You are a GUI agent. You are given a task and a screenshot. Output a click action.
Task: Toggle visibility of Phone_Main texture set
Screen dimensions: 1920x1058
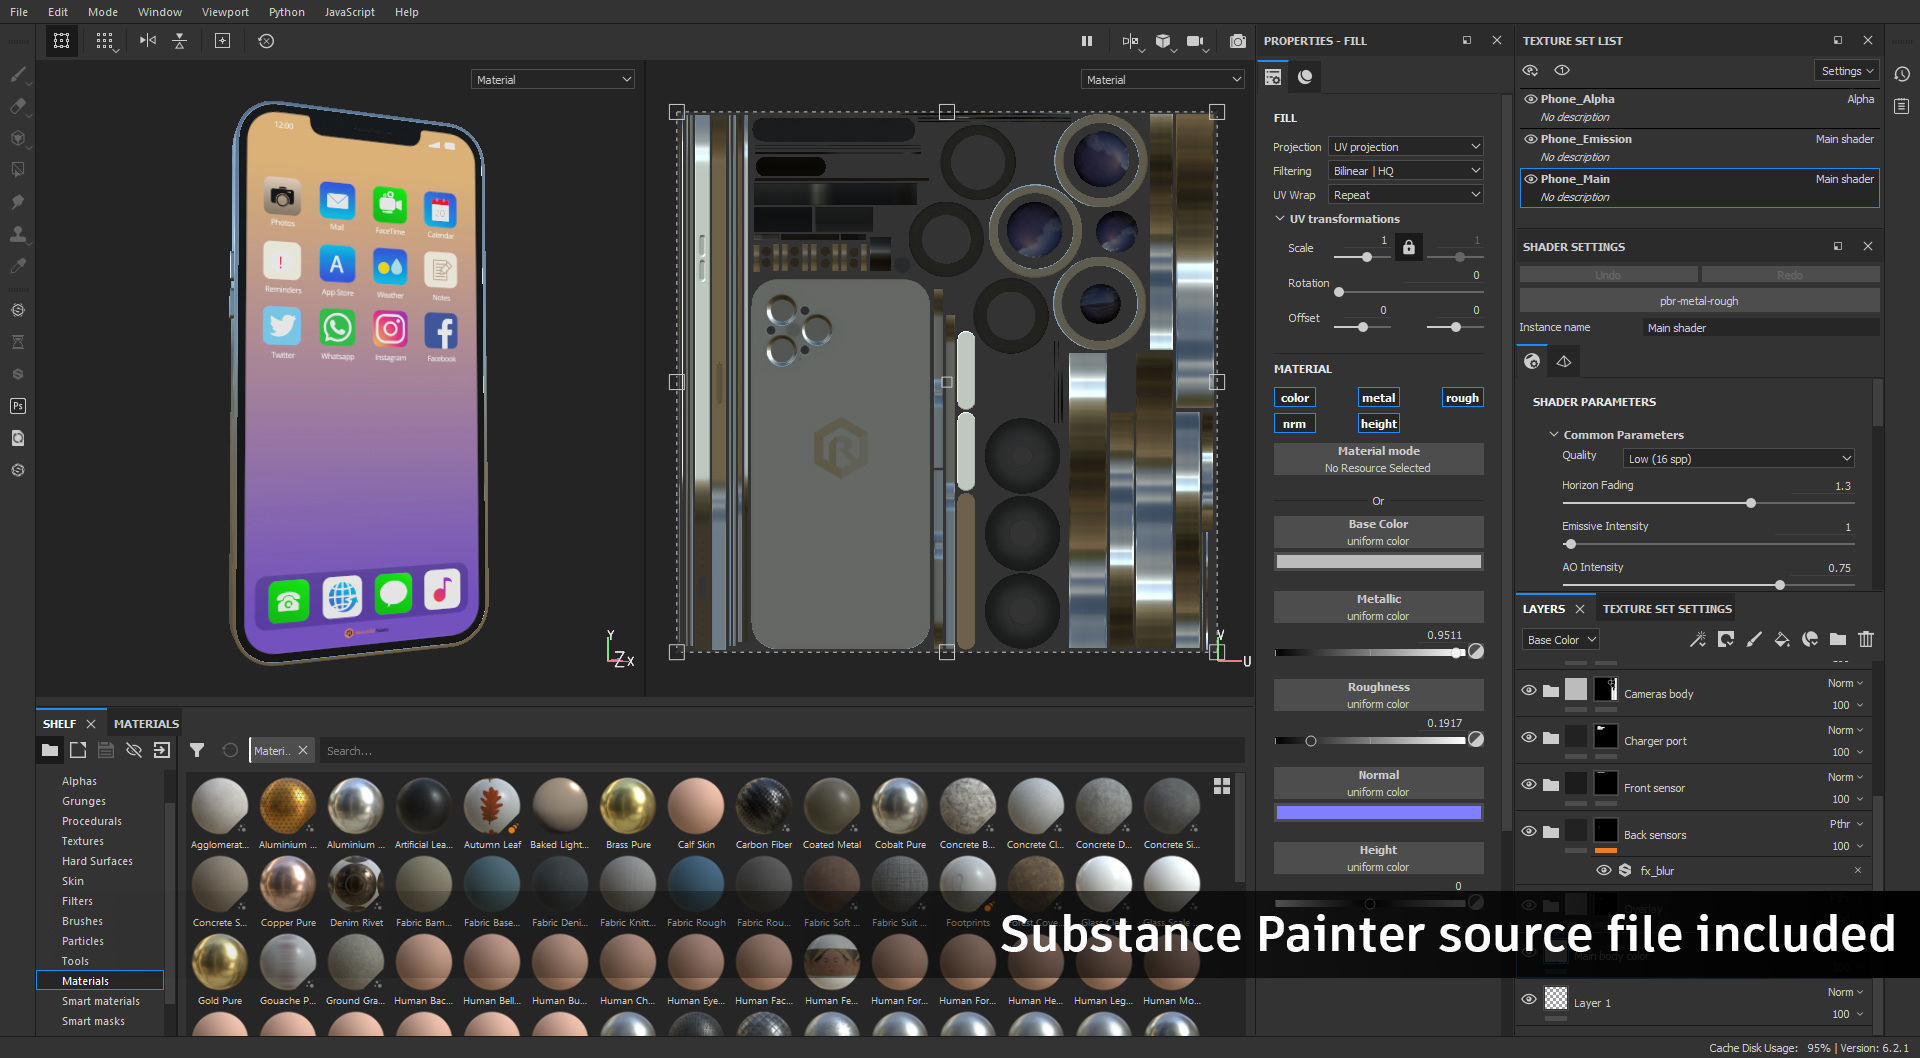pyautogui.click(x=1531, y=179)
